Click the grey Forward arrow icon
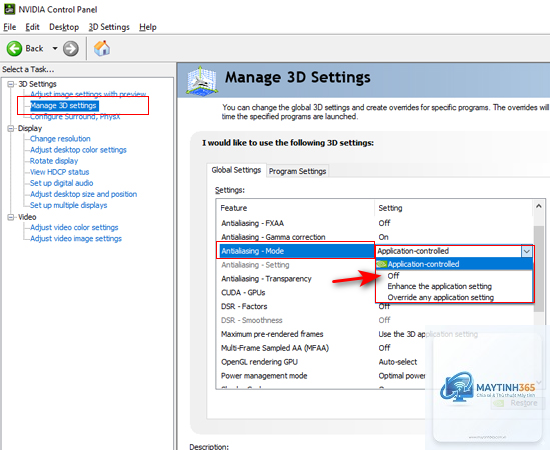Viewport: 550px width, 450px height. (71, 48)
